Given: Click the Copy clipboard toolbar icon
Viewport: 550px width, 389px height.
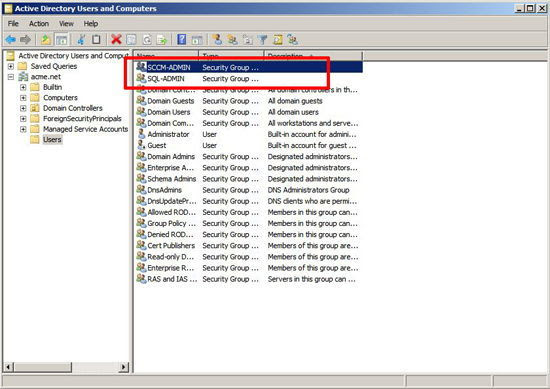Looking at the screenshot, I should pos(96,40).
